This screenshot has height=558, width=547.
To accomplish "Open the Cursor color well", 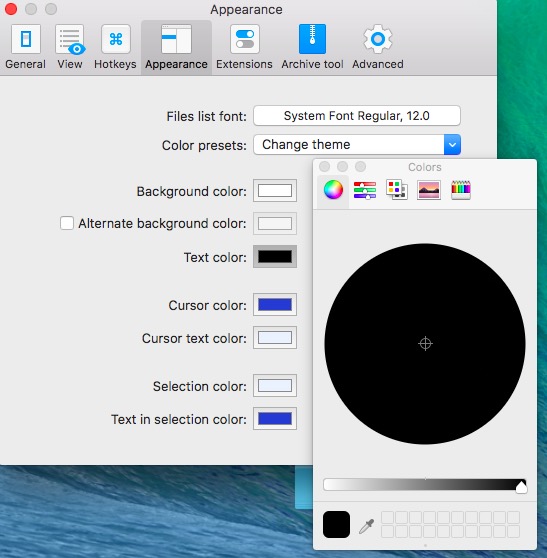I will 275,305.
